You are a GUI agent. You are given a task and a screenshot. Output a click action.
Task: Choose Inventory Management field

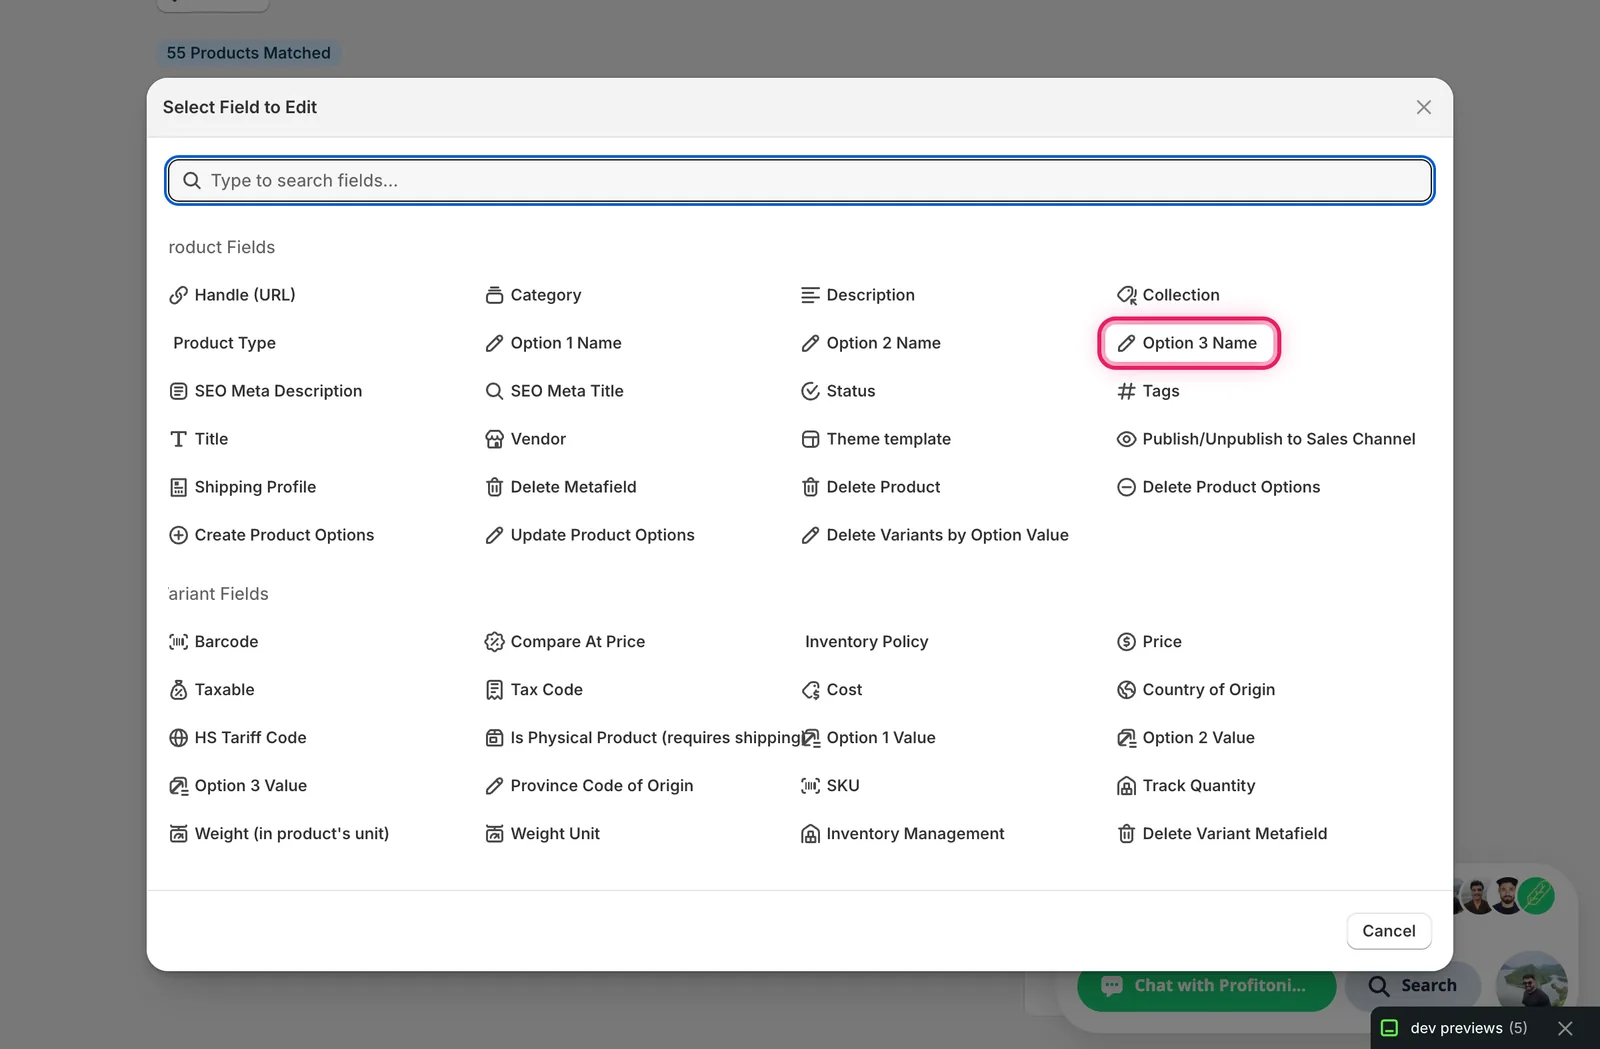[902, 834]
